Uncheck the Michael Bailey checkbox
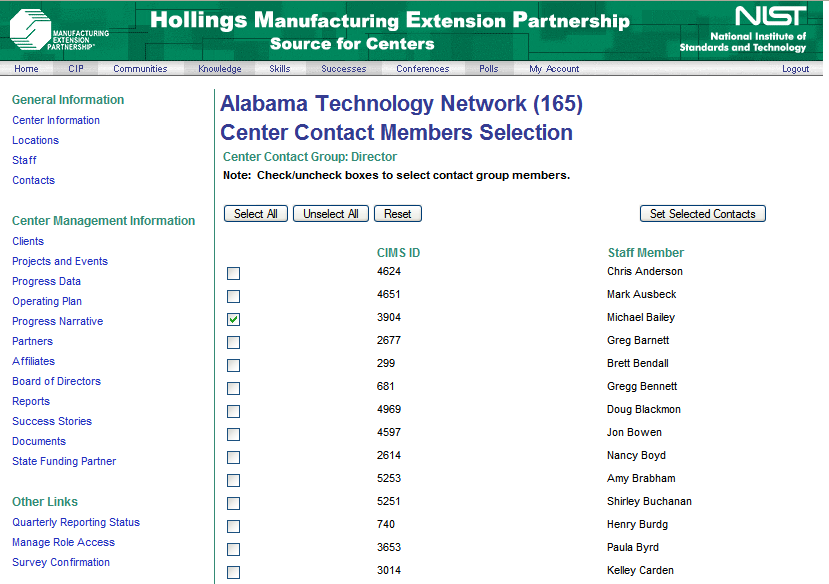Viewport: 829px width, 584px height. [233, 320]
